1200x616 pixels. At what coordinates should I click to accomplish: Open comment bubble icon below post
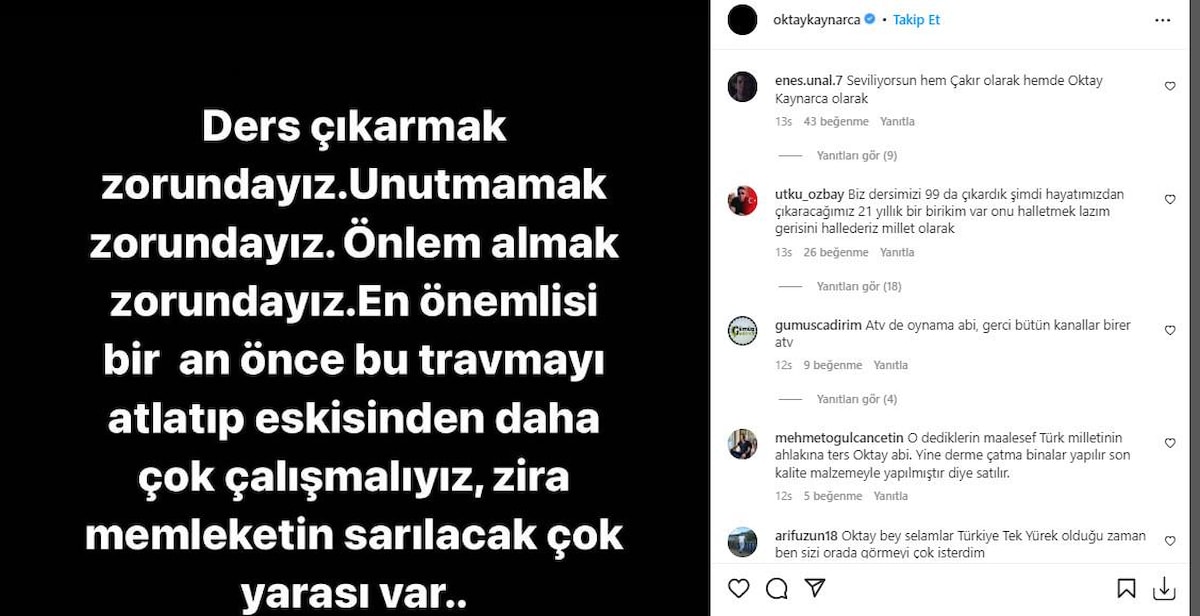(x=778, y=588)
